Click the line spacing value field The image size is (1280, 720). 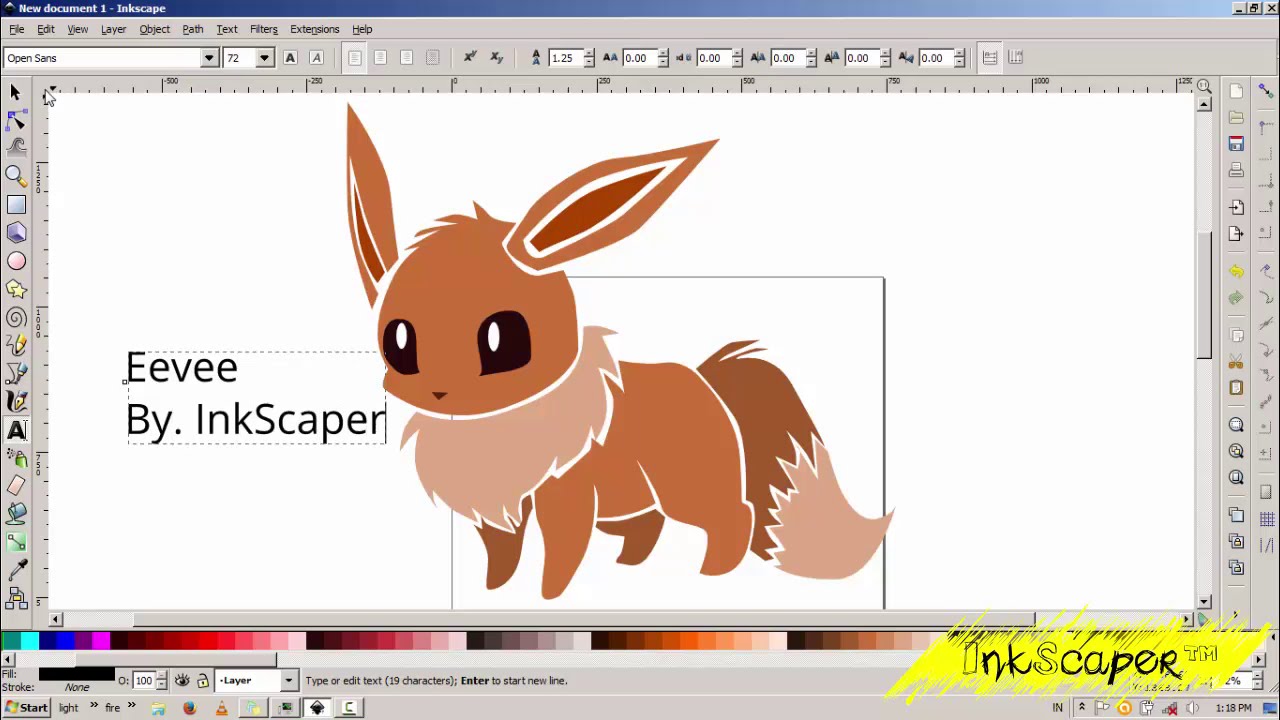(562, 58)
